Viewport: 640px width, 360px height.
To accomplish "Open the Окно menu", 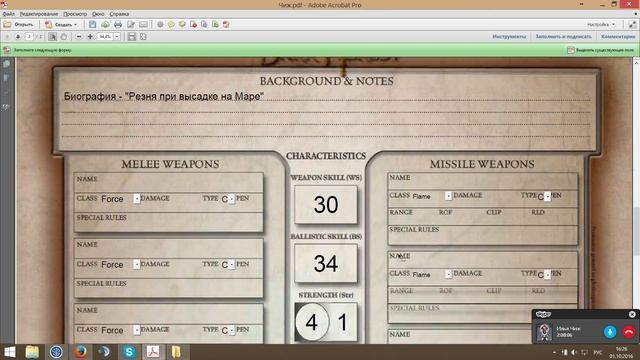I will pos(98,14).
